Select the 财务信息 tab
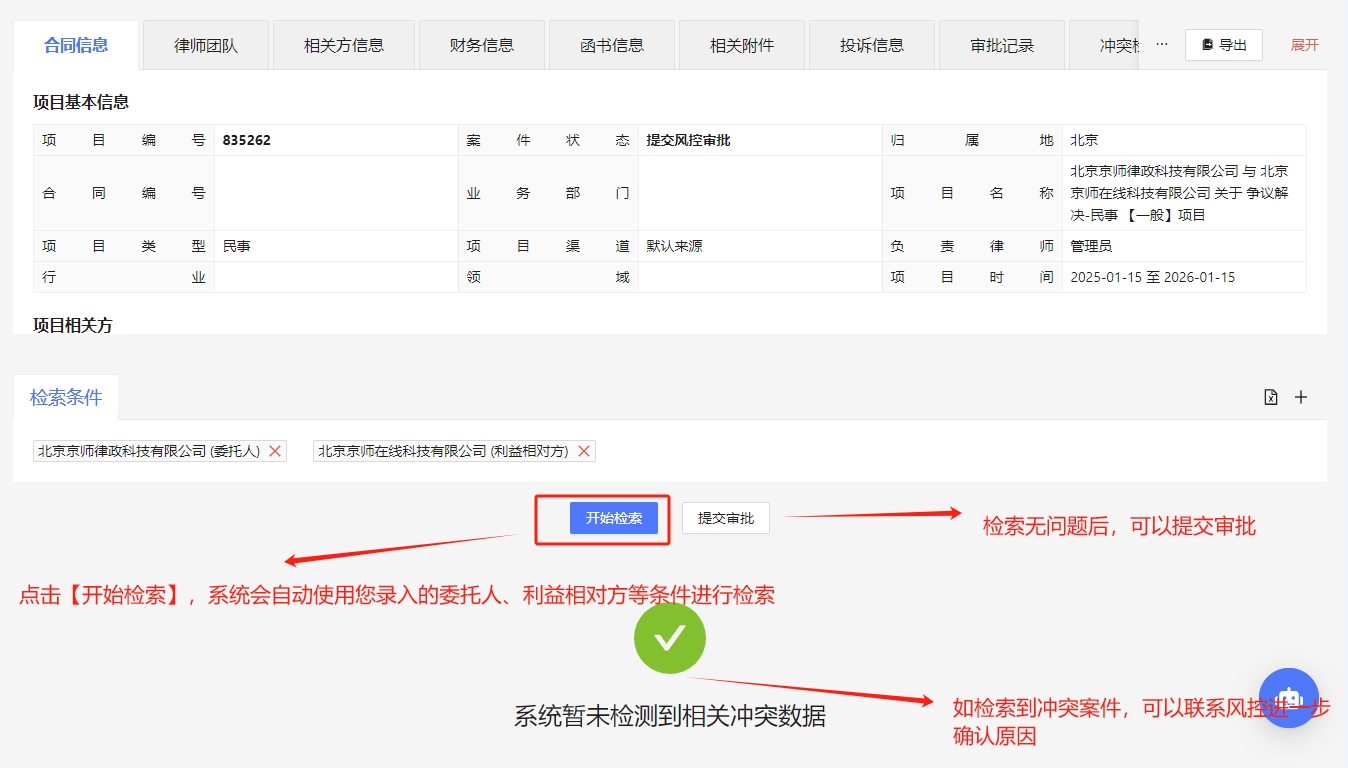Viewport: 1348px width, 768px height. (482, 45)
